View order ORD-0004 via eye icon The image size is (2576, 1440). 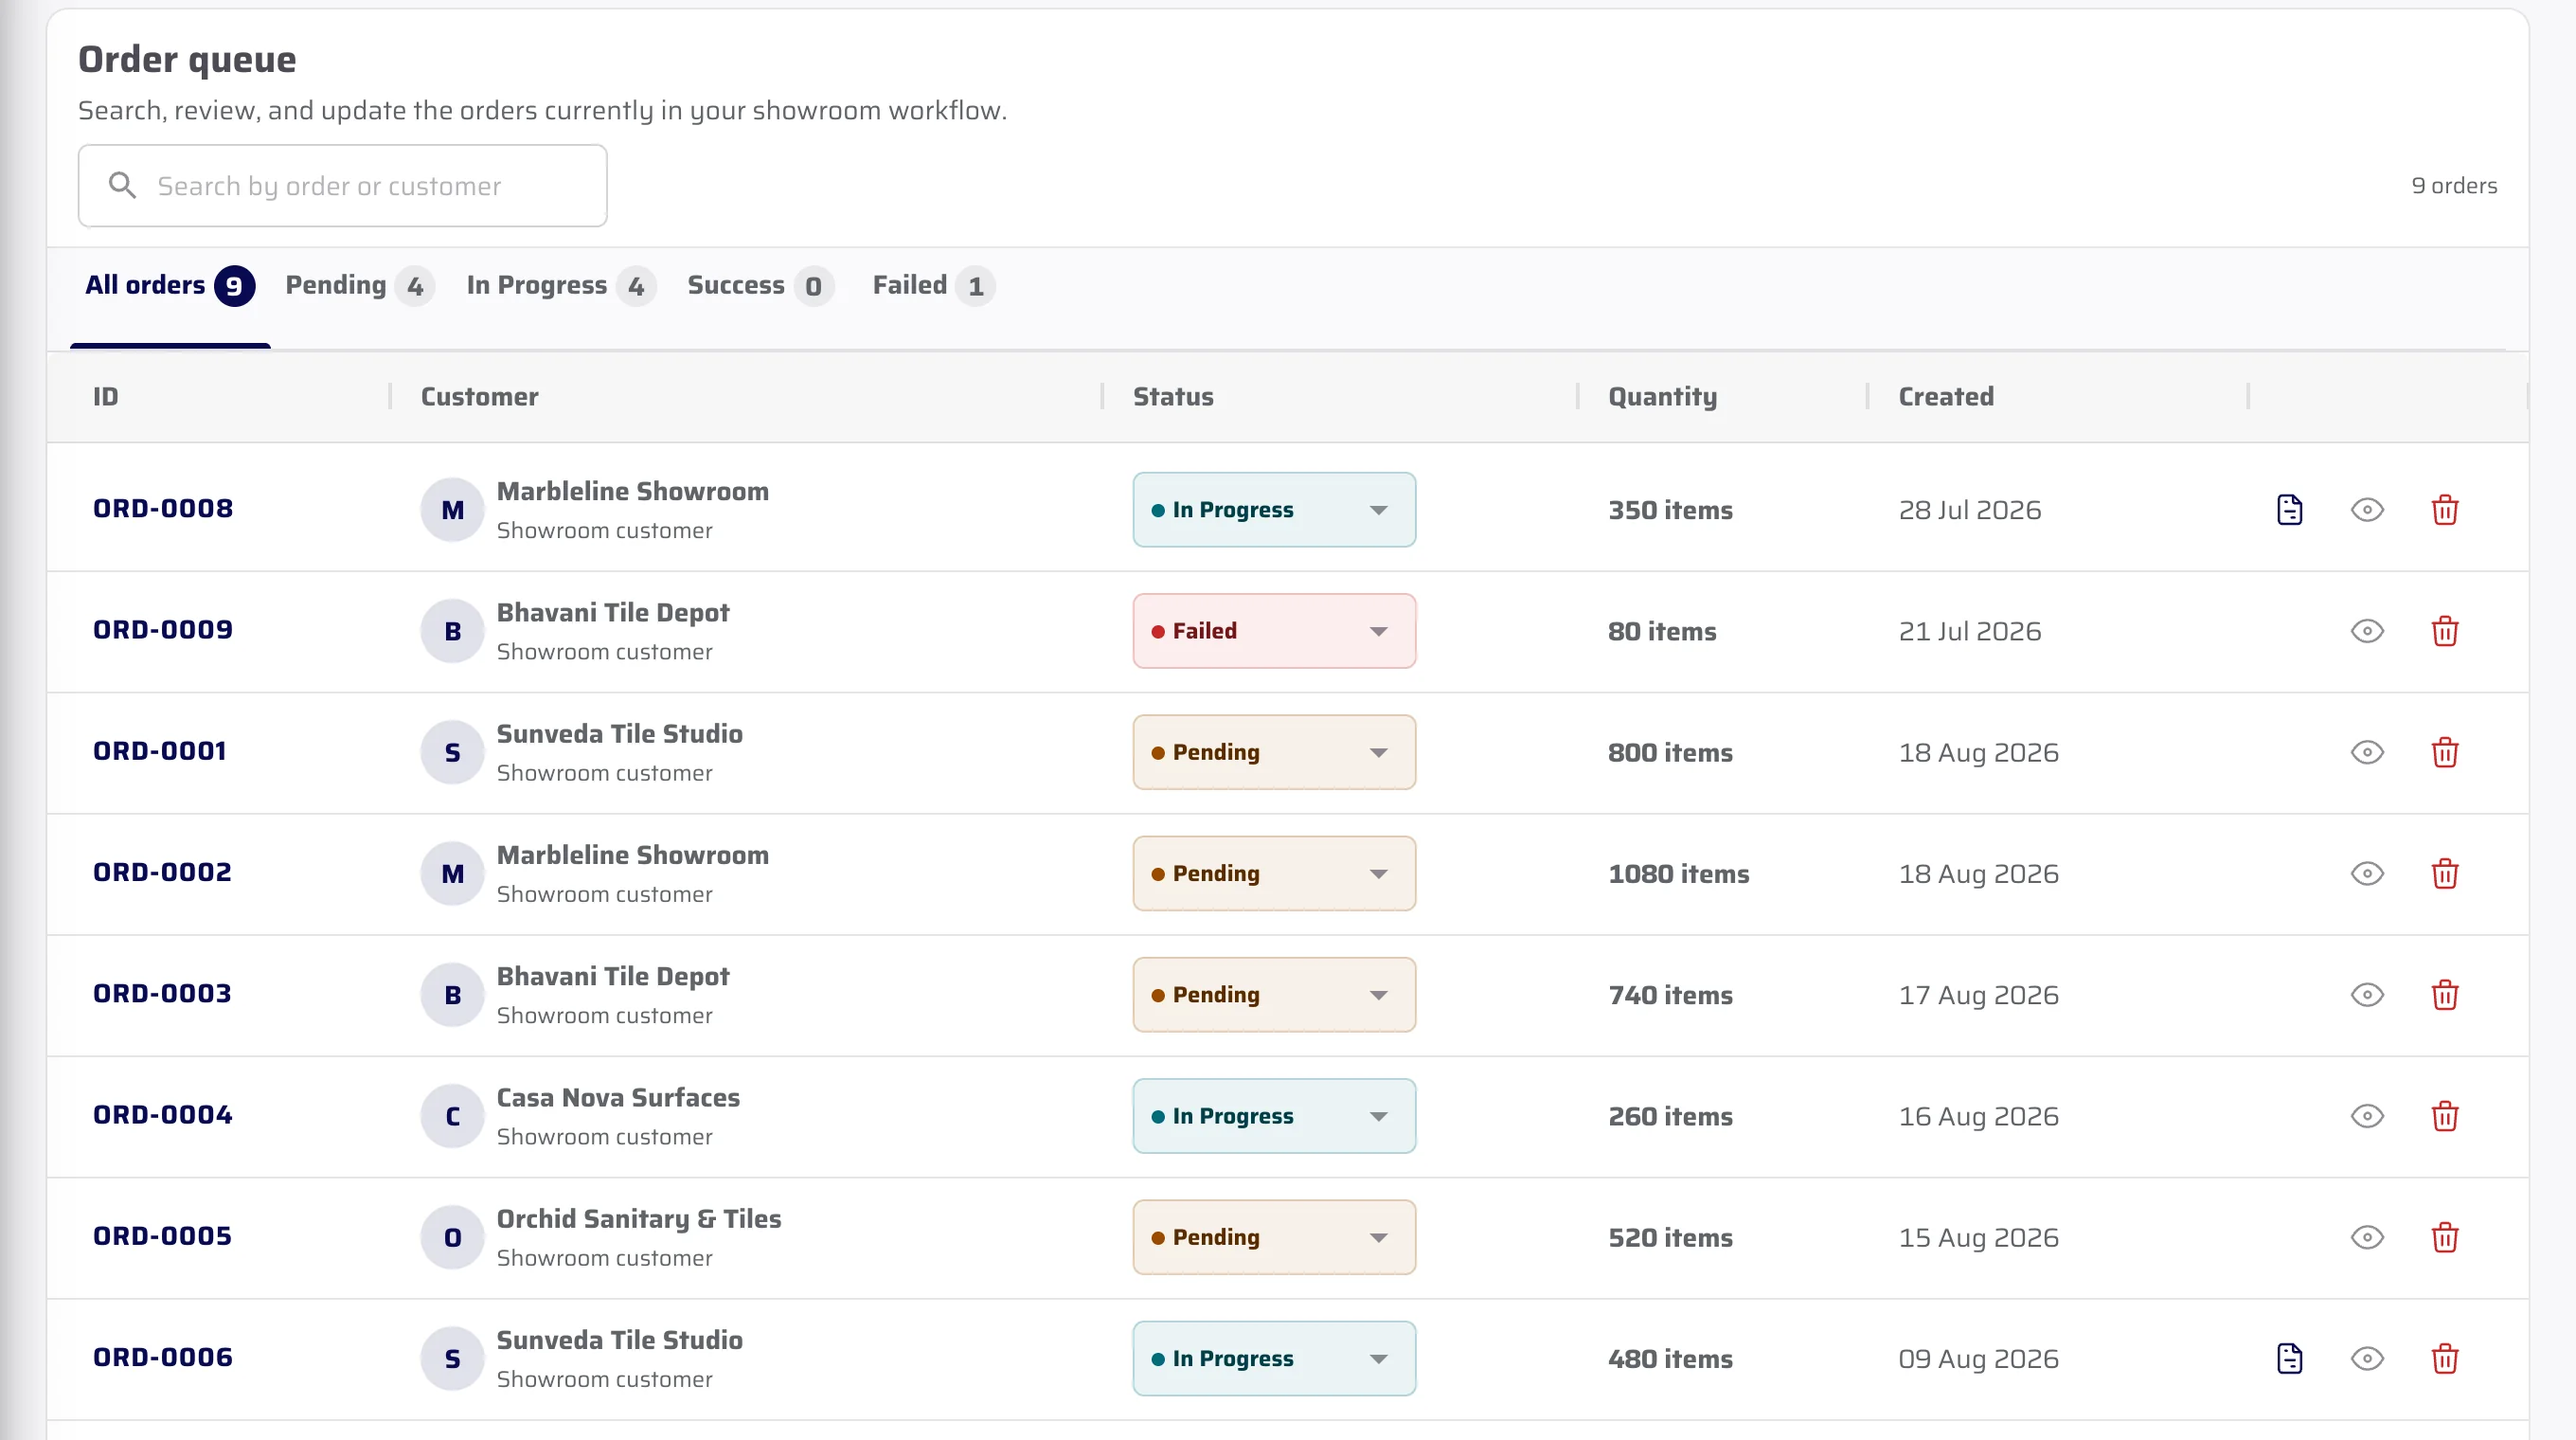[x=2367, y=1116]
